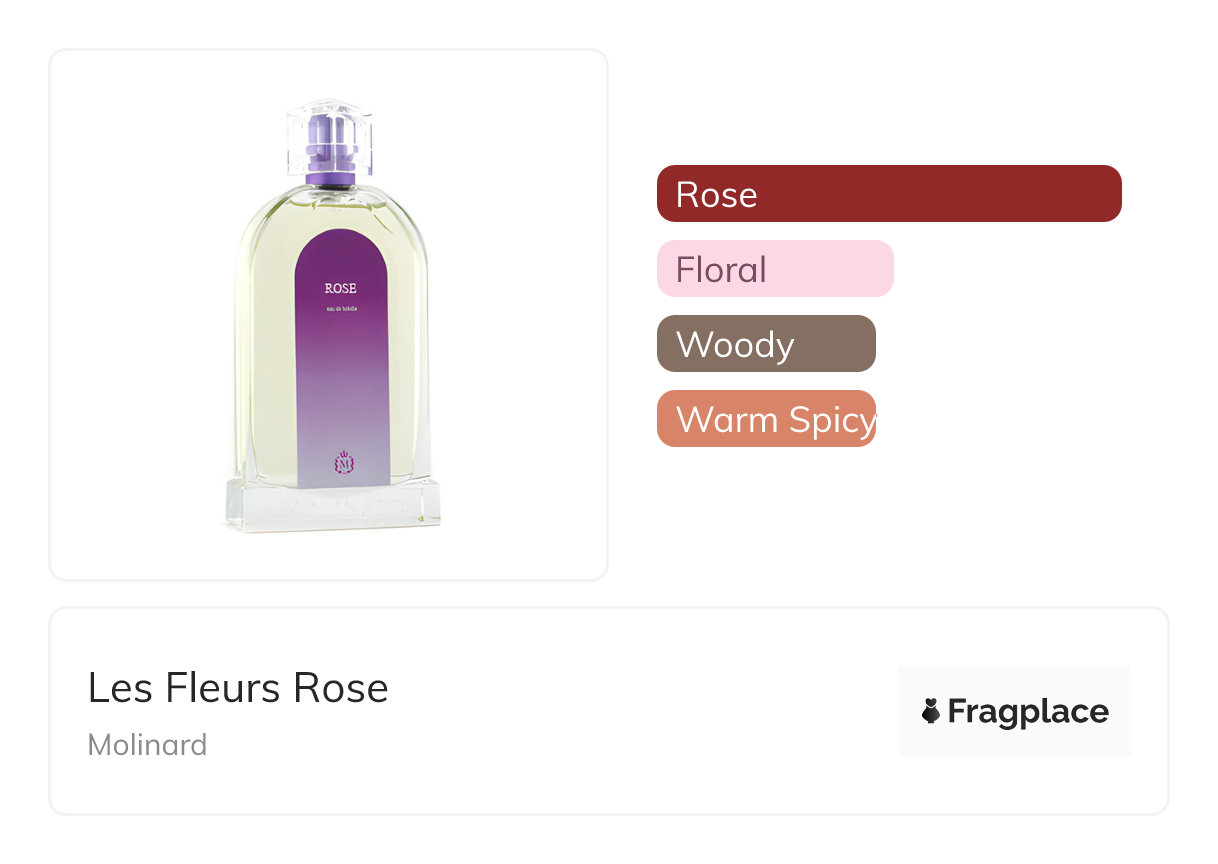Select the dark red Rose accord bar
Screen dimensions: 1218x864
coord(889,193)
